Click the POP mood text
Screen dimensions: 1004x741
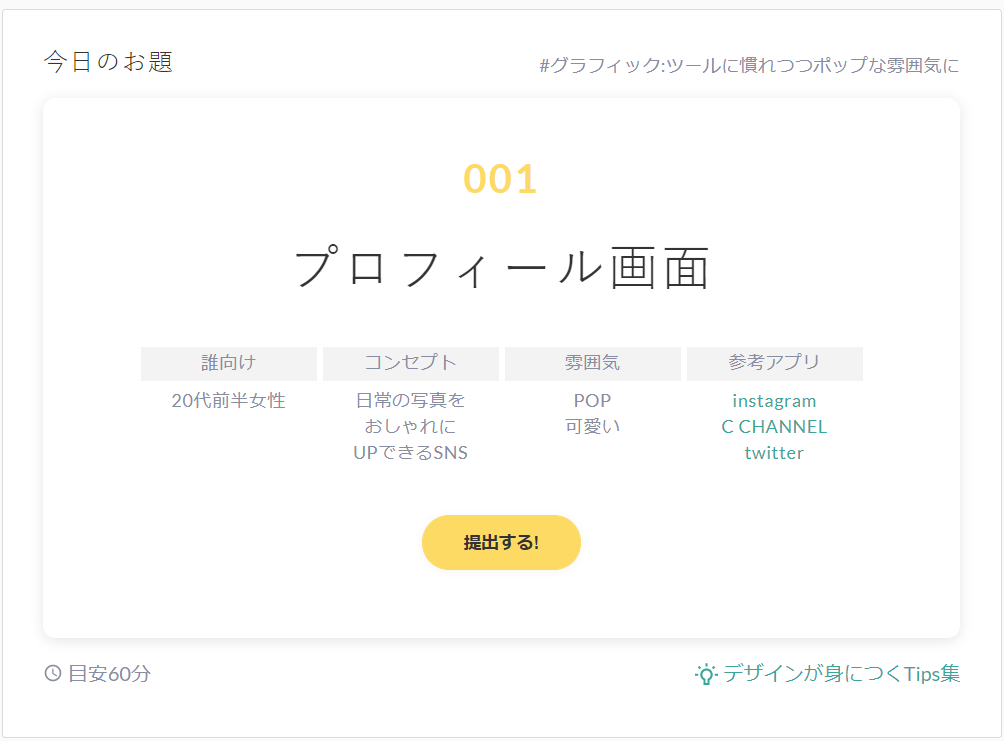pos(592,401)
